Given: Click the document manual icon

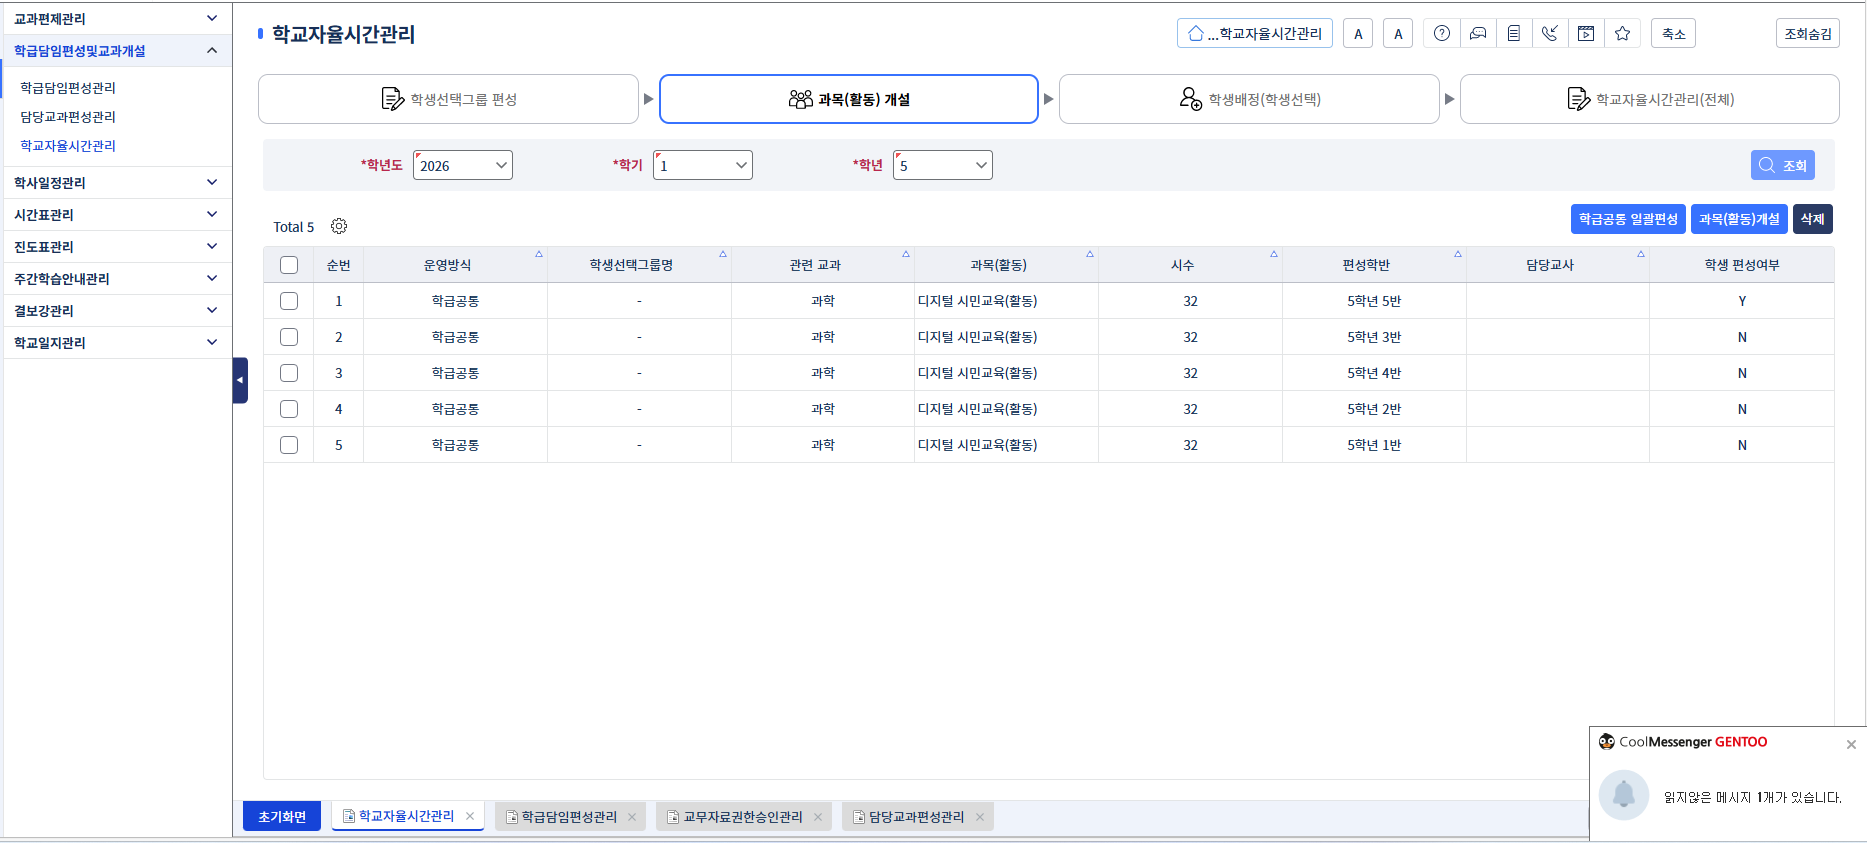Looking at the screenshot, I should click(x=1513, y=33).
